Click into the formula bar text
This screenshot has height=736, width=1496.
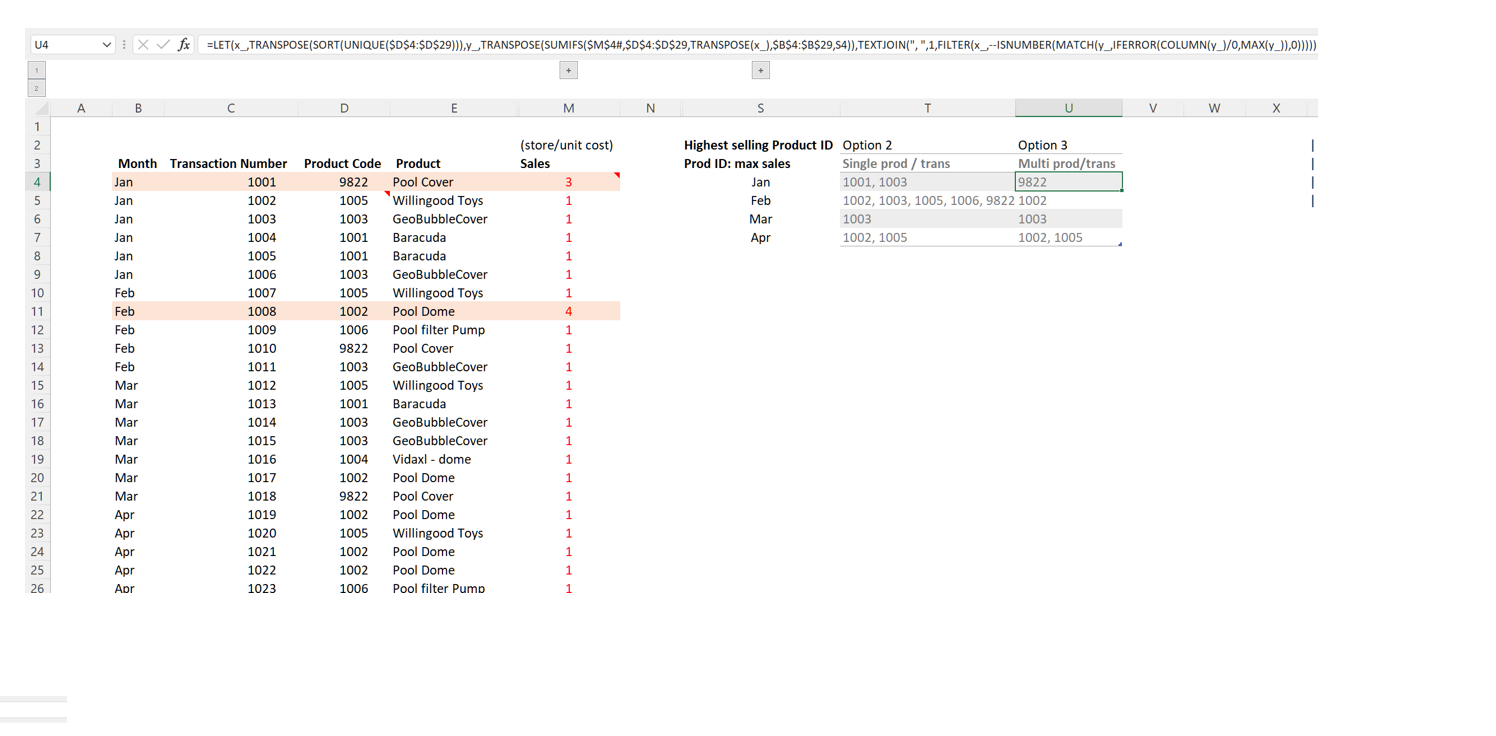click(x=760, y=45)
